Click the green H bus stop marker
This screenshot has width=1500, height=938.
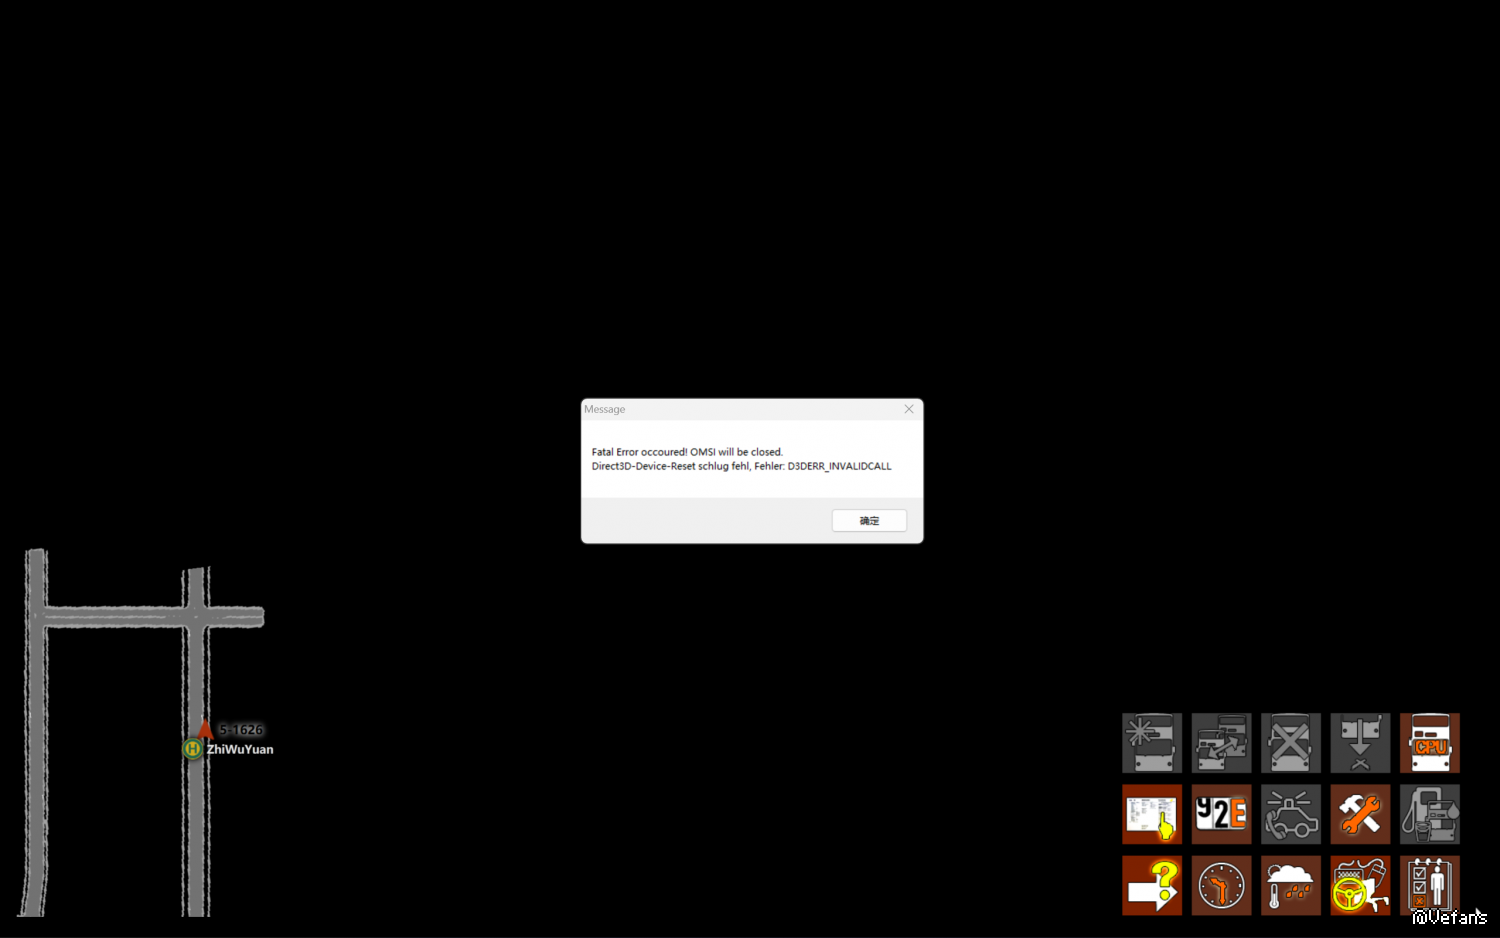click(x=193, y=749)
